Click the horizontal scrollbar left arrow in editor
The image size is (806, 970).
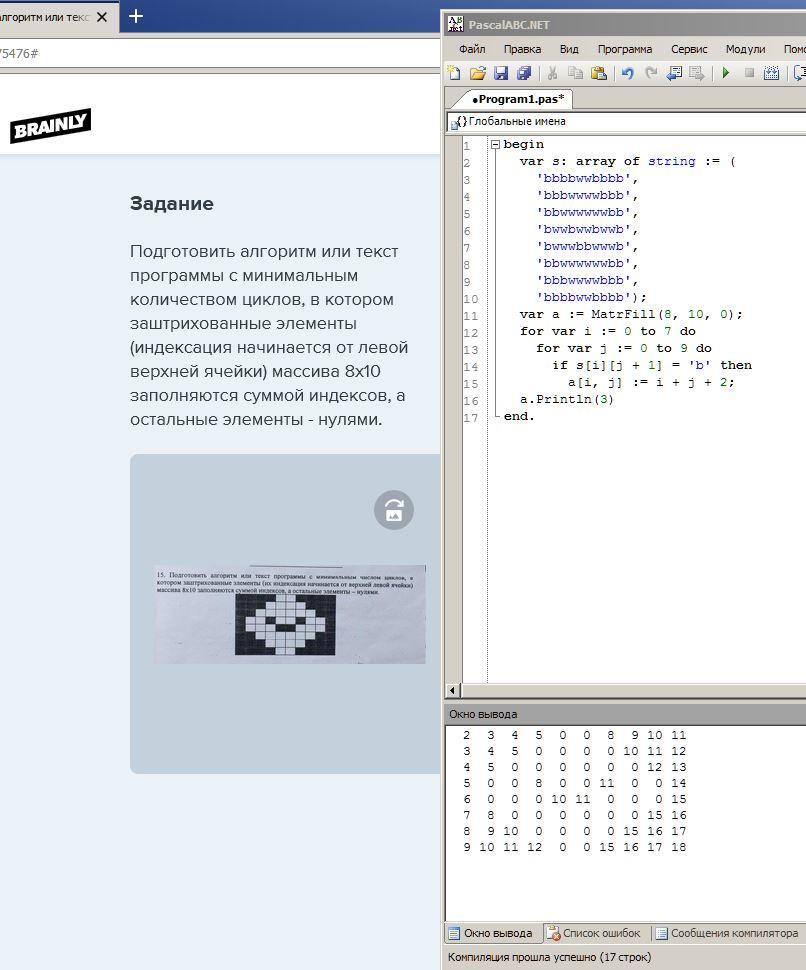[453, 690]
